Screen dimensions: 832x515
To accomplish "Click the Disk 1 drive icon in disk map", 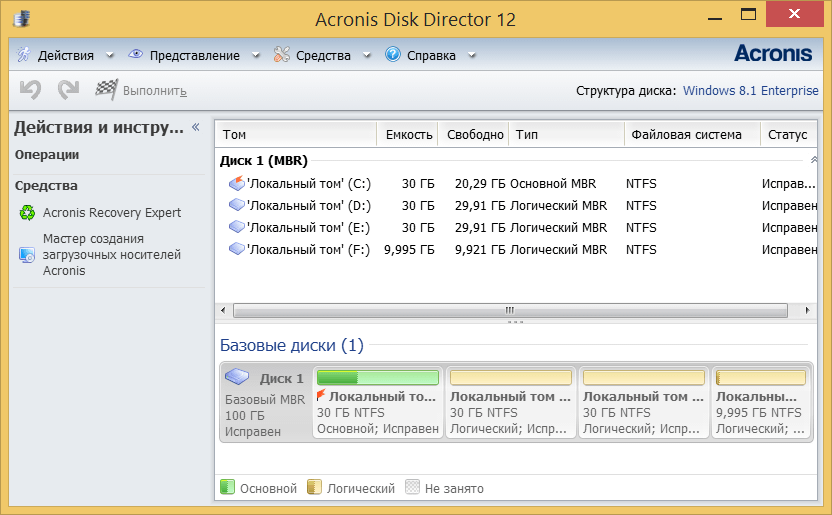I will tap(237, 378).
